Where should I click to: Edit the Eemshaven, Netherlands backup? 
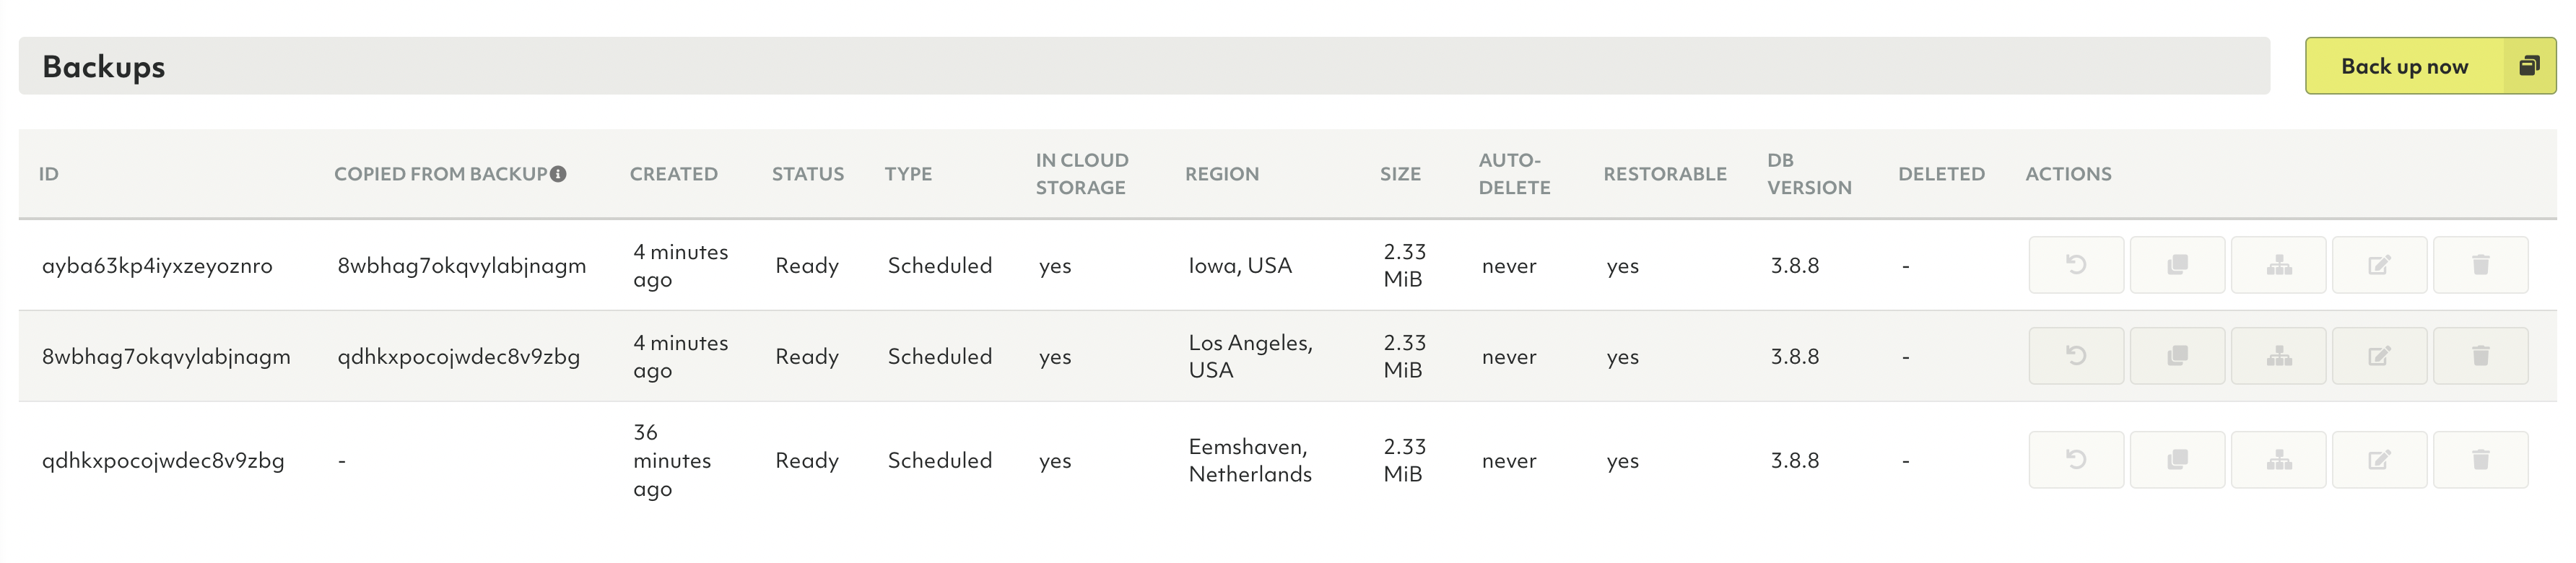point(2379,460)
